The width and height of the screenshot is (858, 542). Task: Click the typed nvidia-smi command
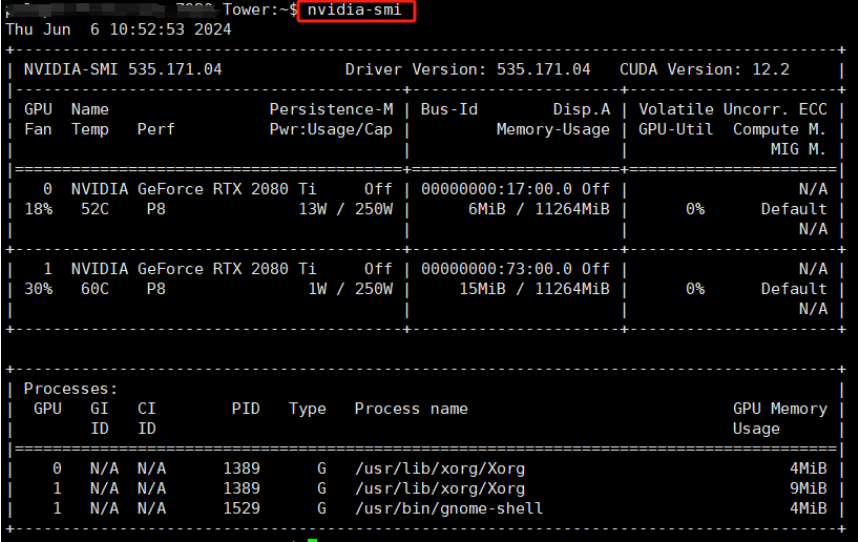pos(354,10)
